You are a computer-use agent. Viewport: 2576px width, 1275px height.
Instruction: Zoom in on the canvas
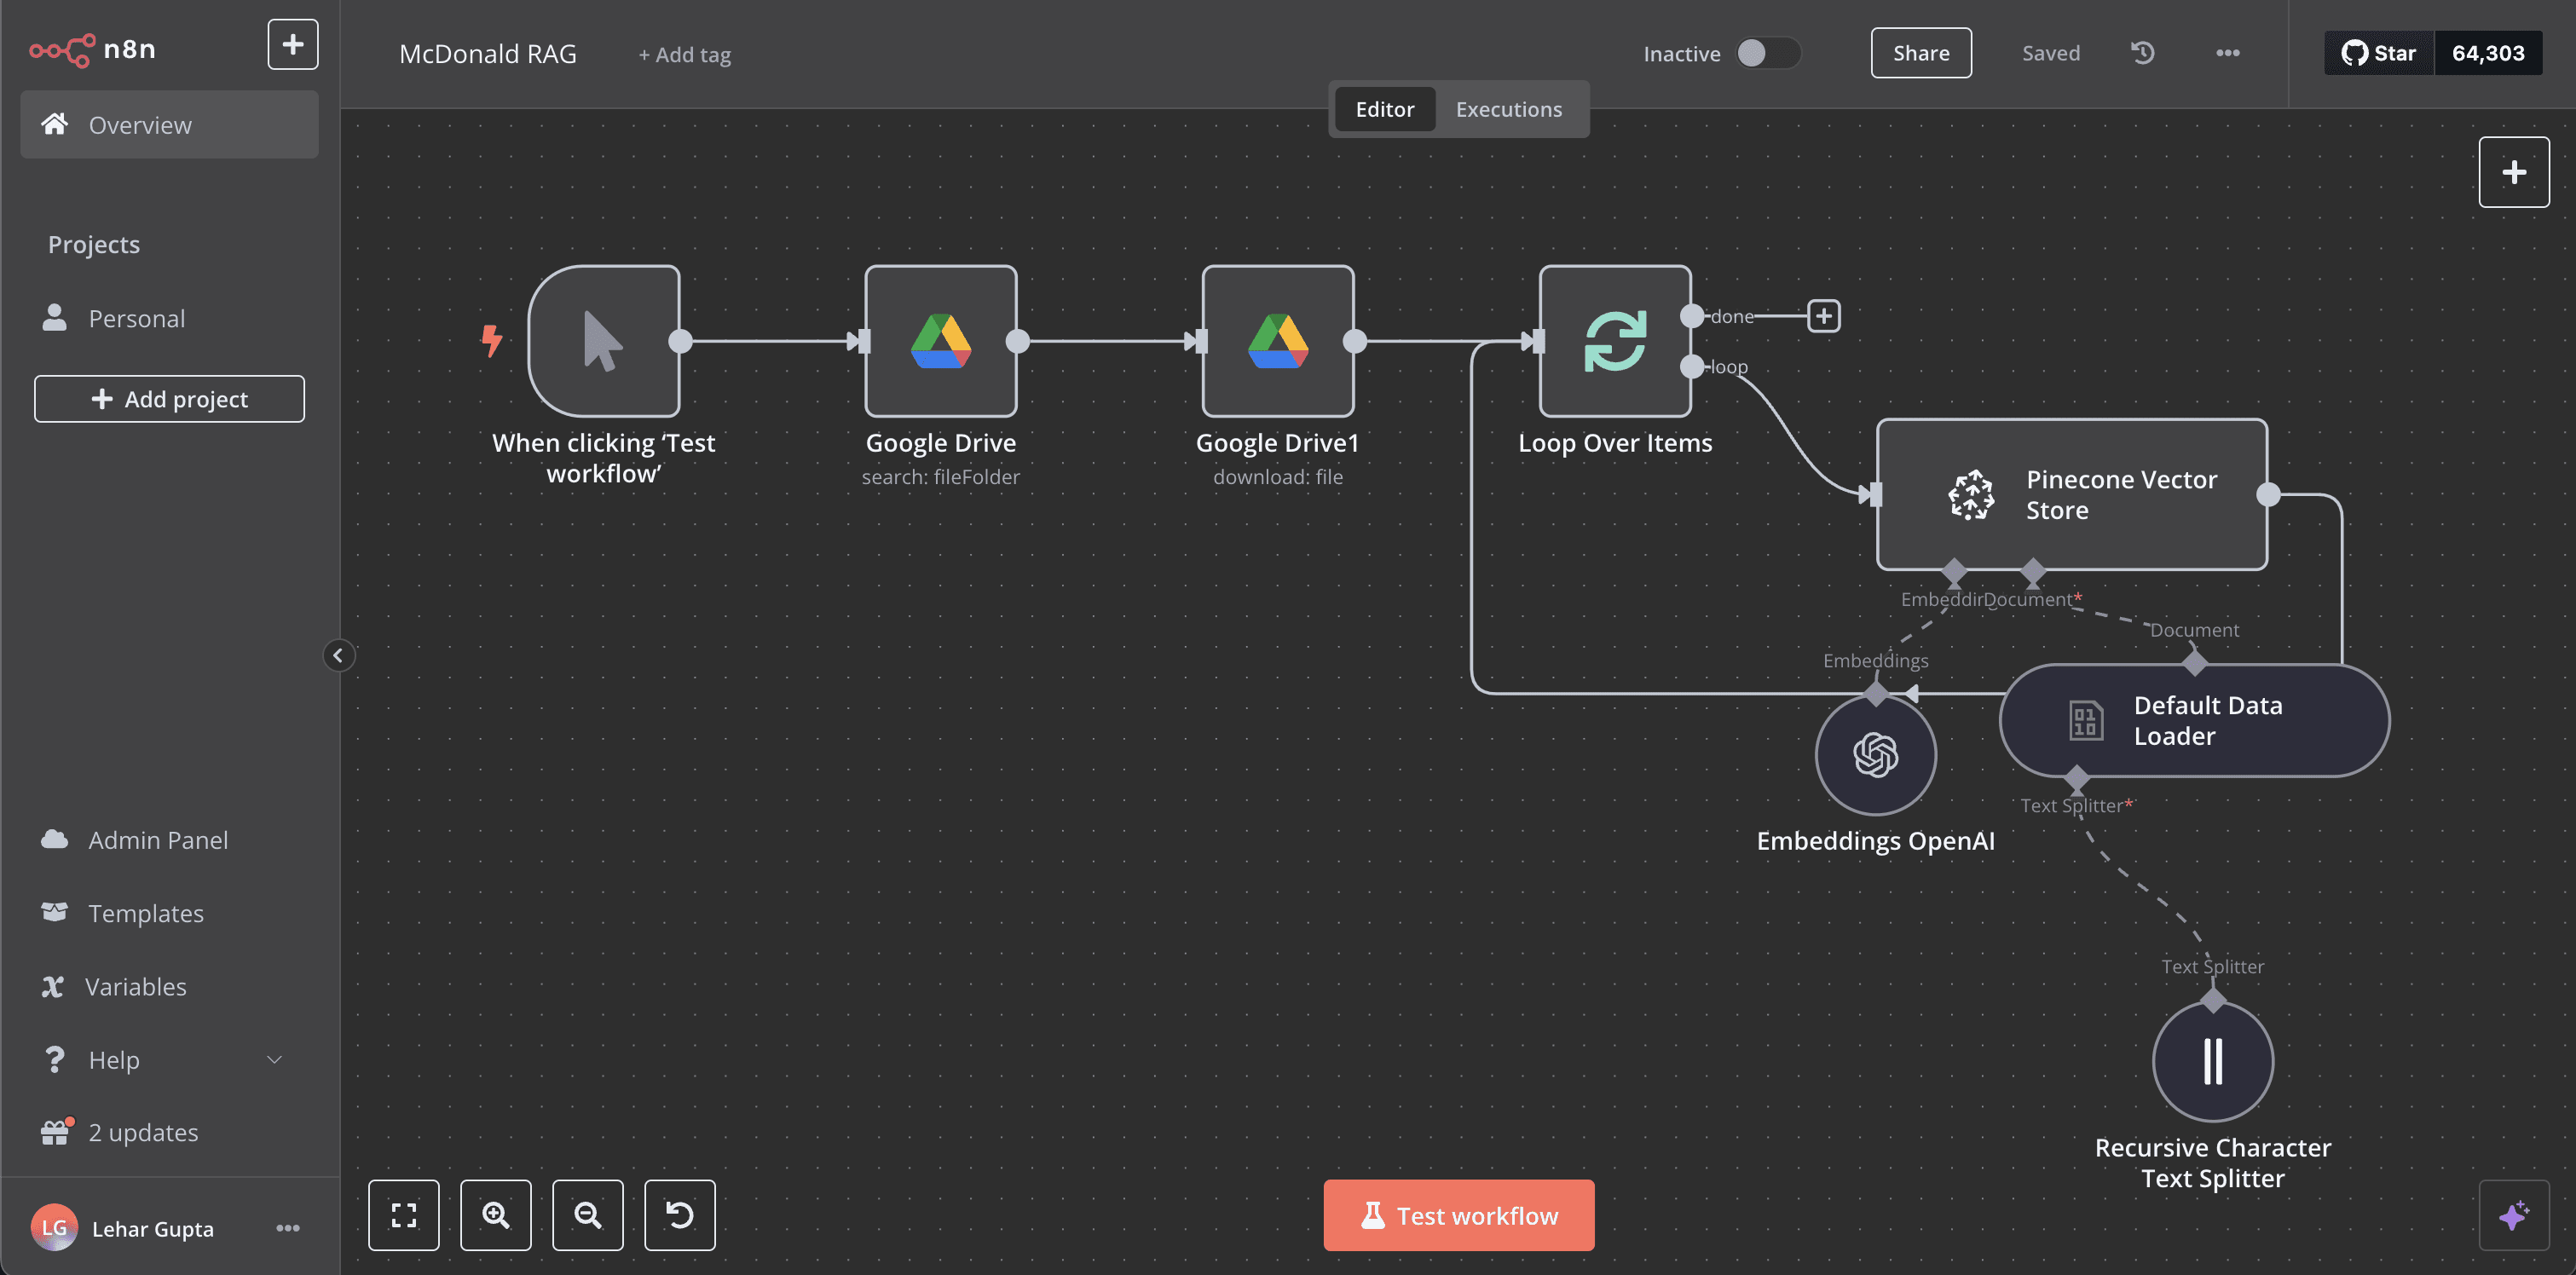click(496, 1215)
